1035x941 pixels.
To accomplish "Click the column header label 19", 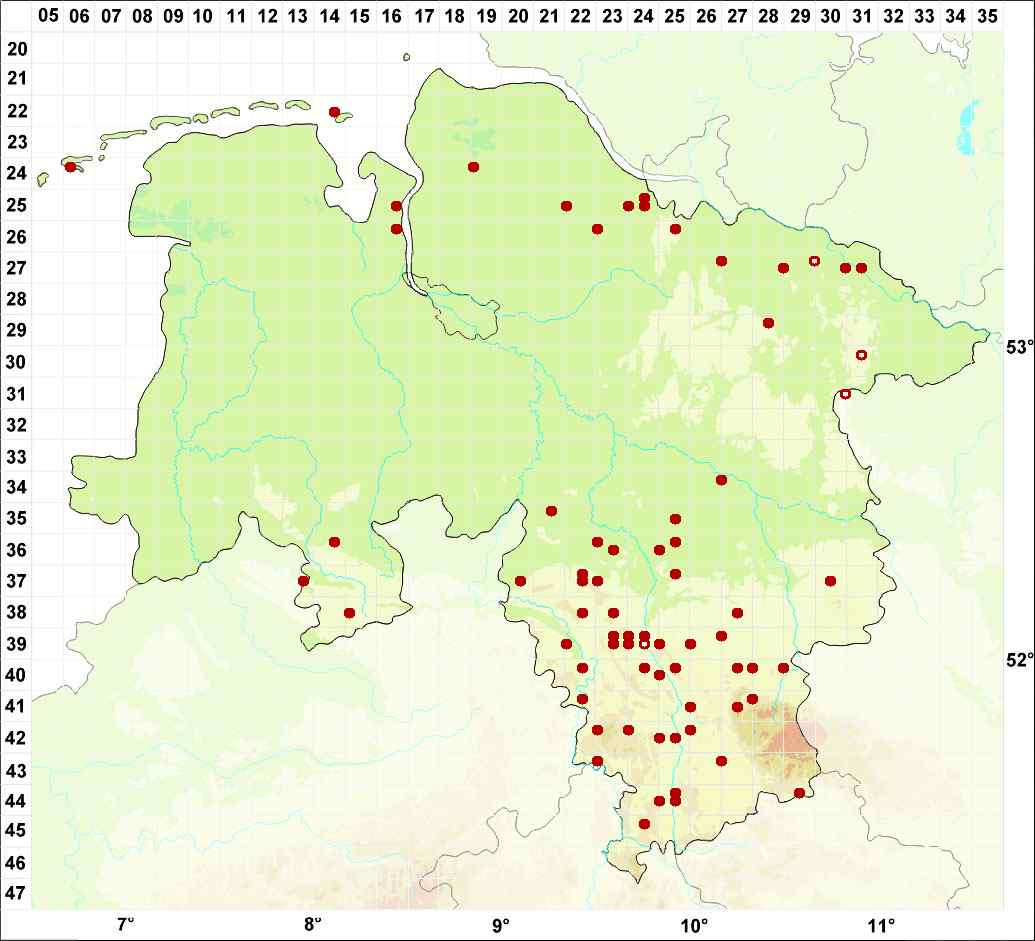I will pyautogui.click(x=486, y=15).
